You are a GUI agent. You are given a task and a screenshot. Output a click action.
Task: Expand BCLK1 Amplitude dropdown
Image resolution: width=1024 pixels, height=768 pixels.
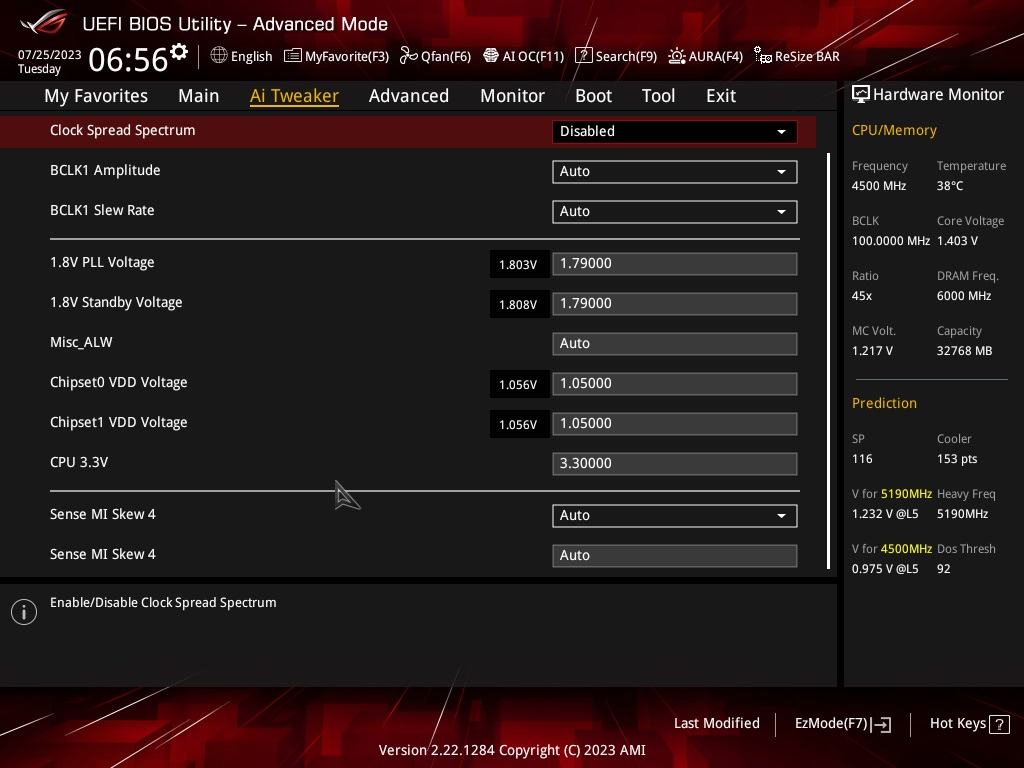click(x=675, y=172)
